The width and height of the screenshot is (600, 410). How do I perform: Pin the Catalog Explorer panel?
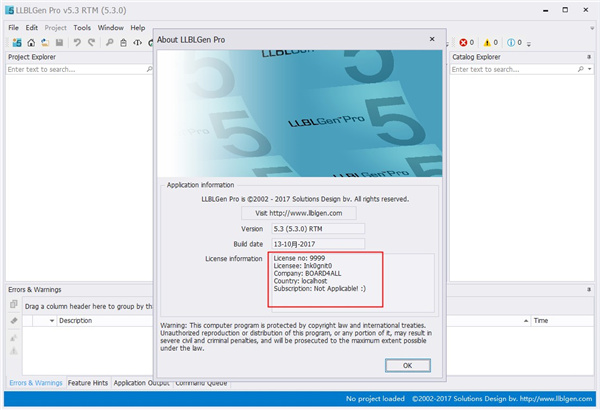pyautogui.click(x=589, y=57)
